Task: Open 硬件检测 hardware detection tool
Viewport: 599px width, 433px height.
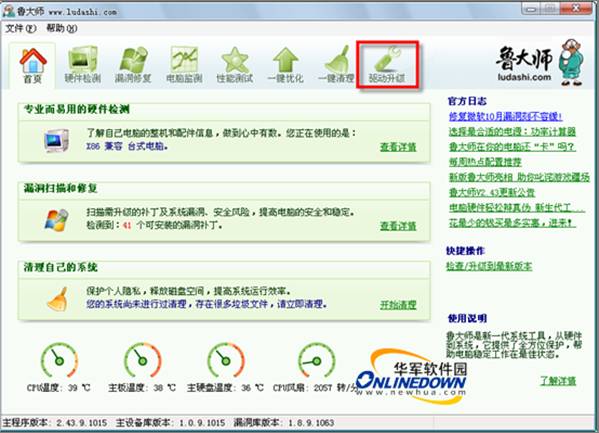Action: click(x=83, y=65)
